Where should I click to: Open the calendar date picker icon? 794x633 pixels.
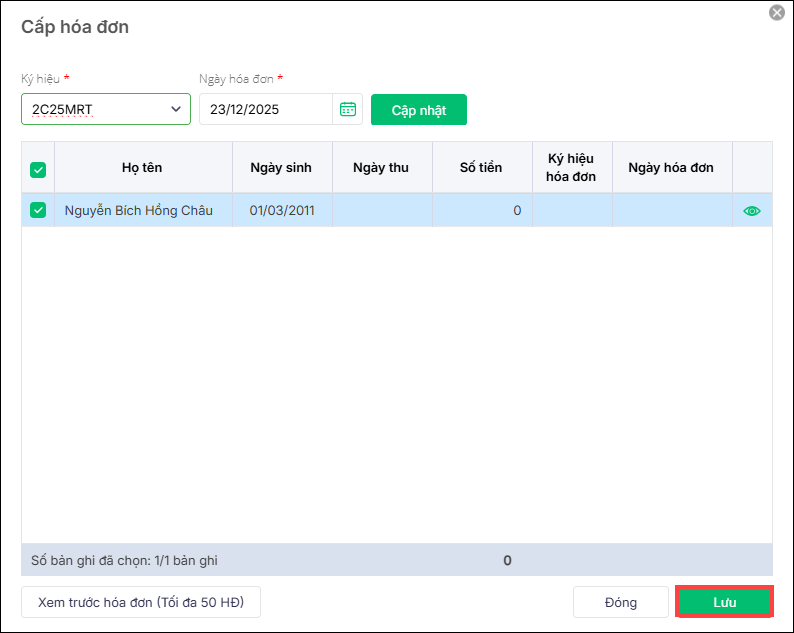348,109
